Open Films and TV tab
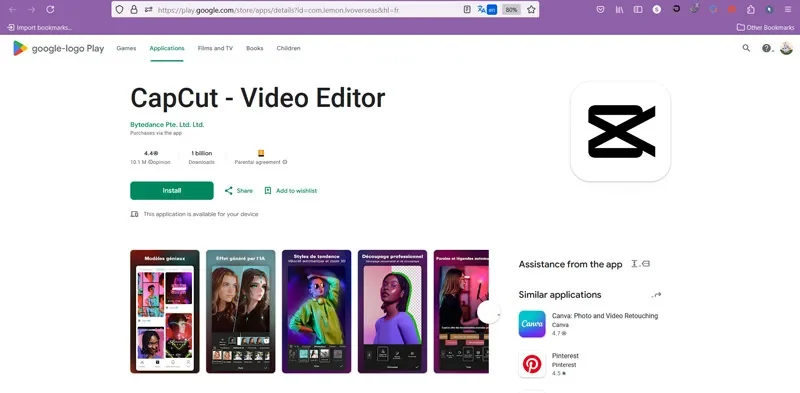The image size is (800, 393). [215, 48]
